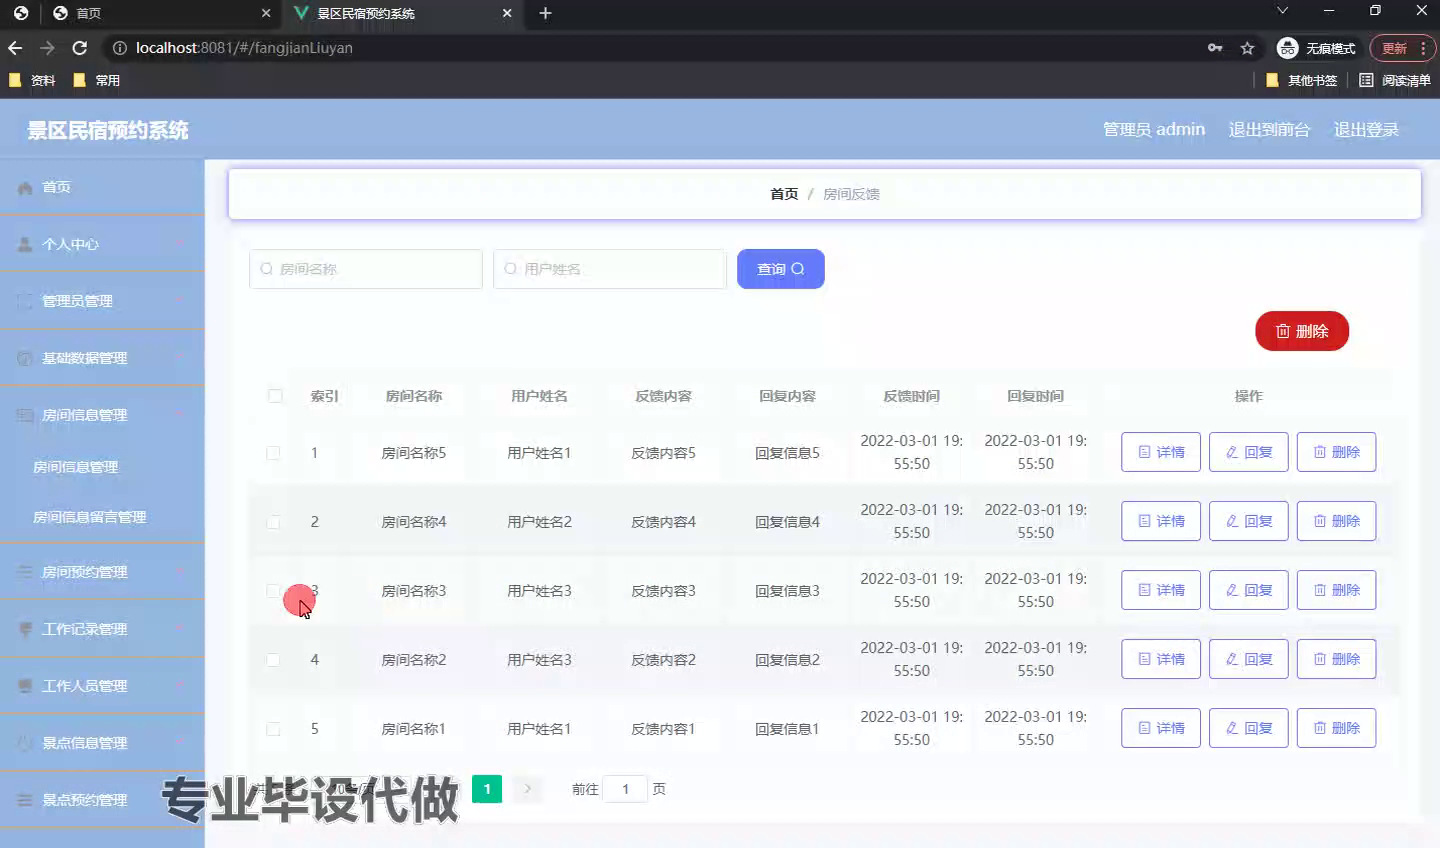1440x848 pixels.
Task: Click the icon beside 房间信息管理 parent menu
Action: pyautogui.click(x=25, y=416)
